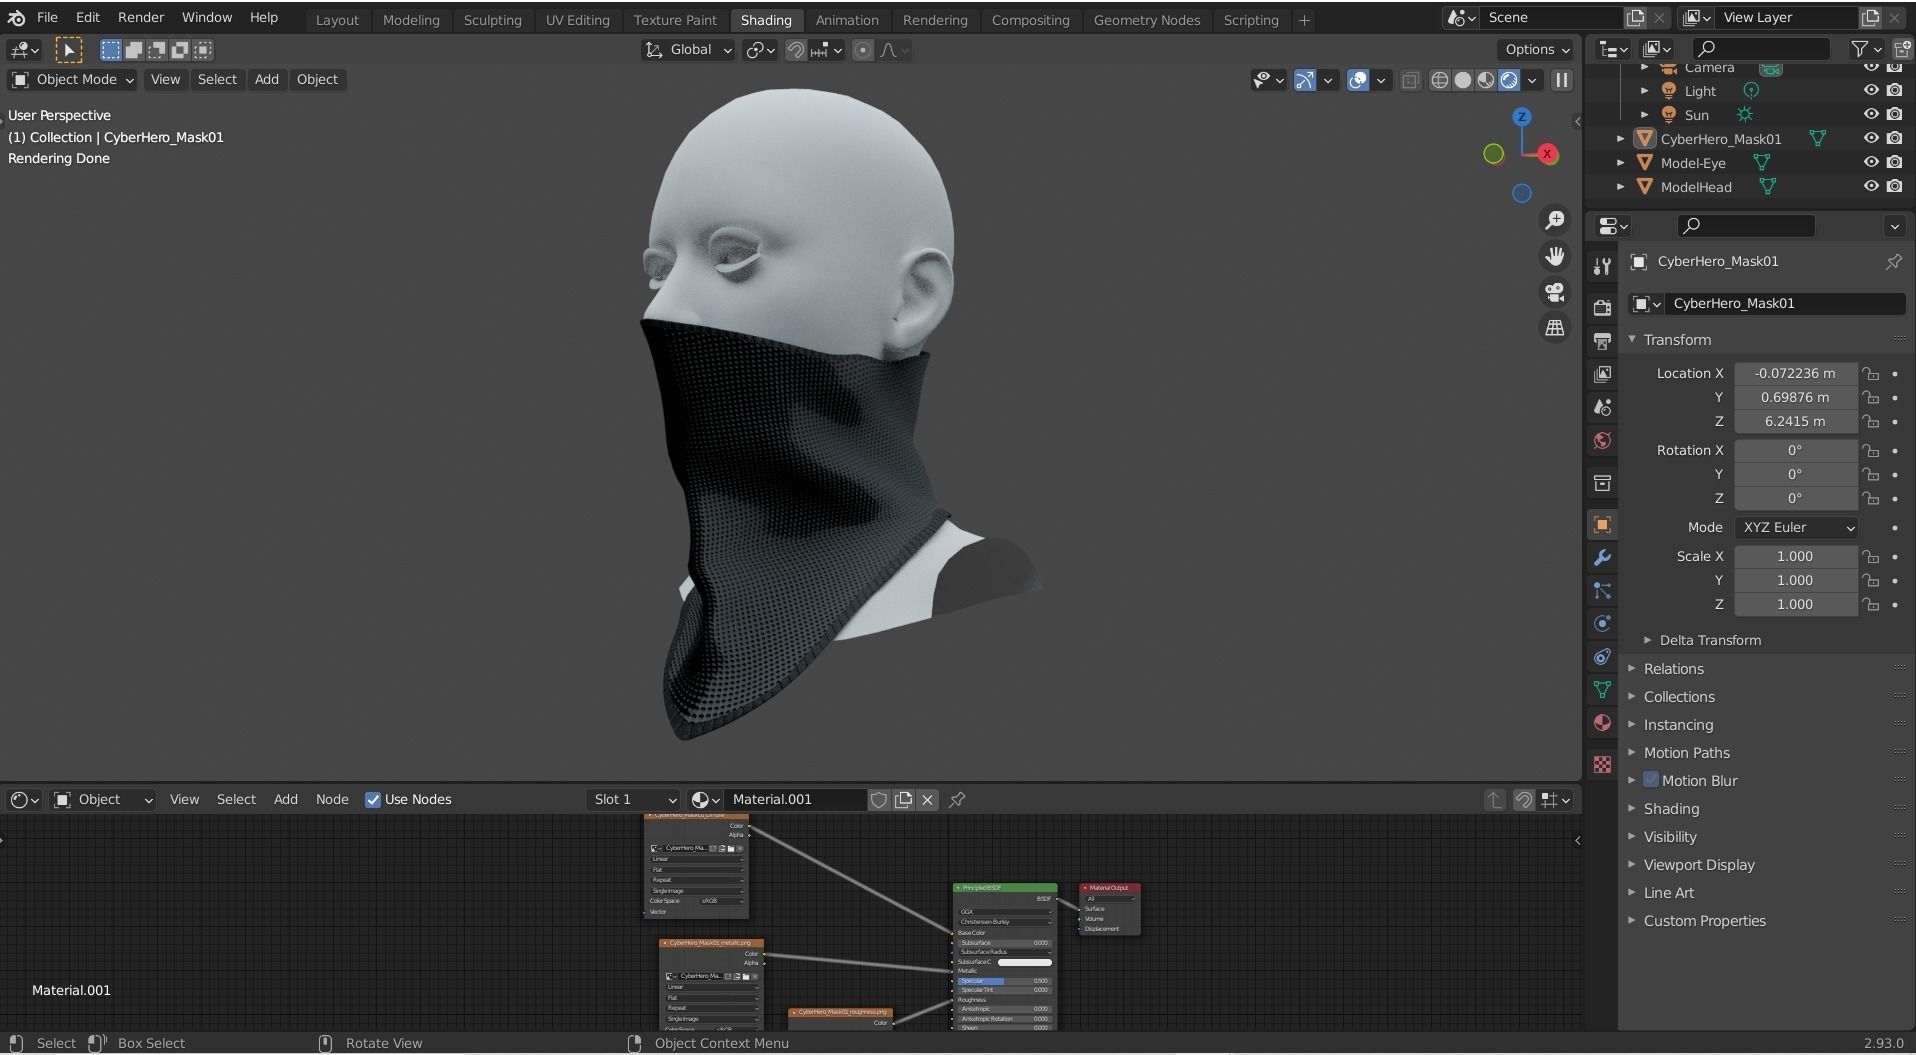Go to parent node tree
Image resolution: width=1916 pixels, height=1055 pixels.
[x=1494, y=799]
